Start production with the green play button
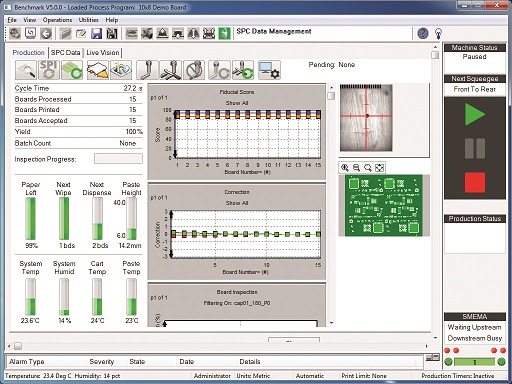Viewport: 512px width, 384px height. 475,114
